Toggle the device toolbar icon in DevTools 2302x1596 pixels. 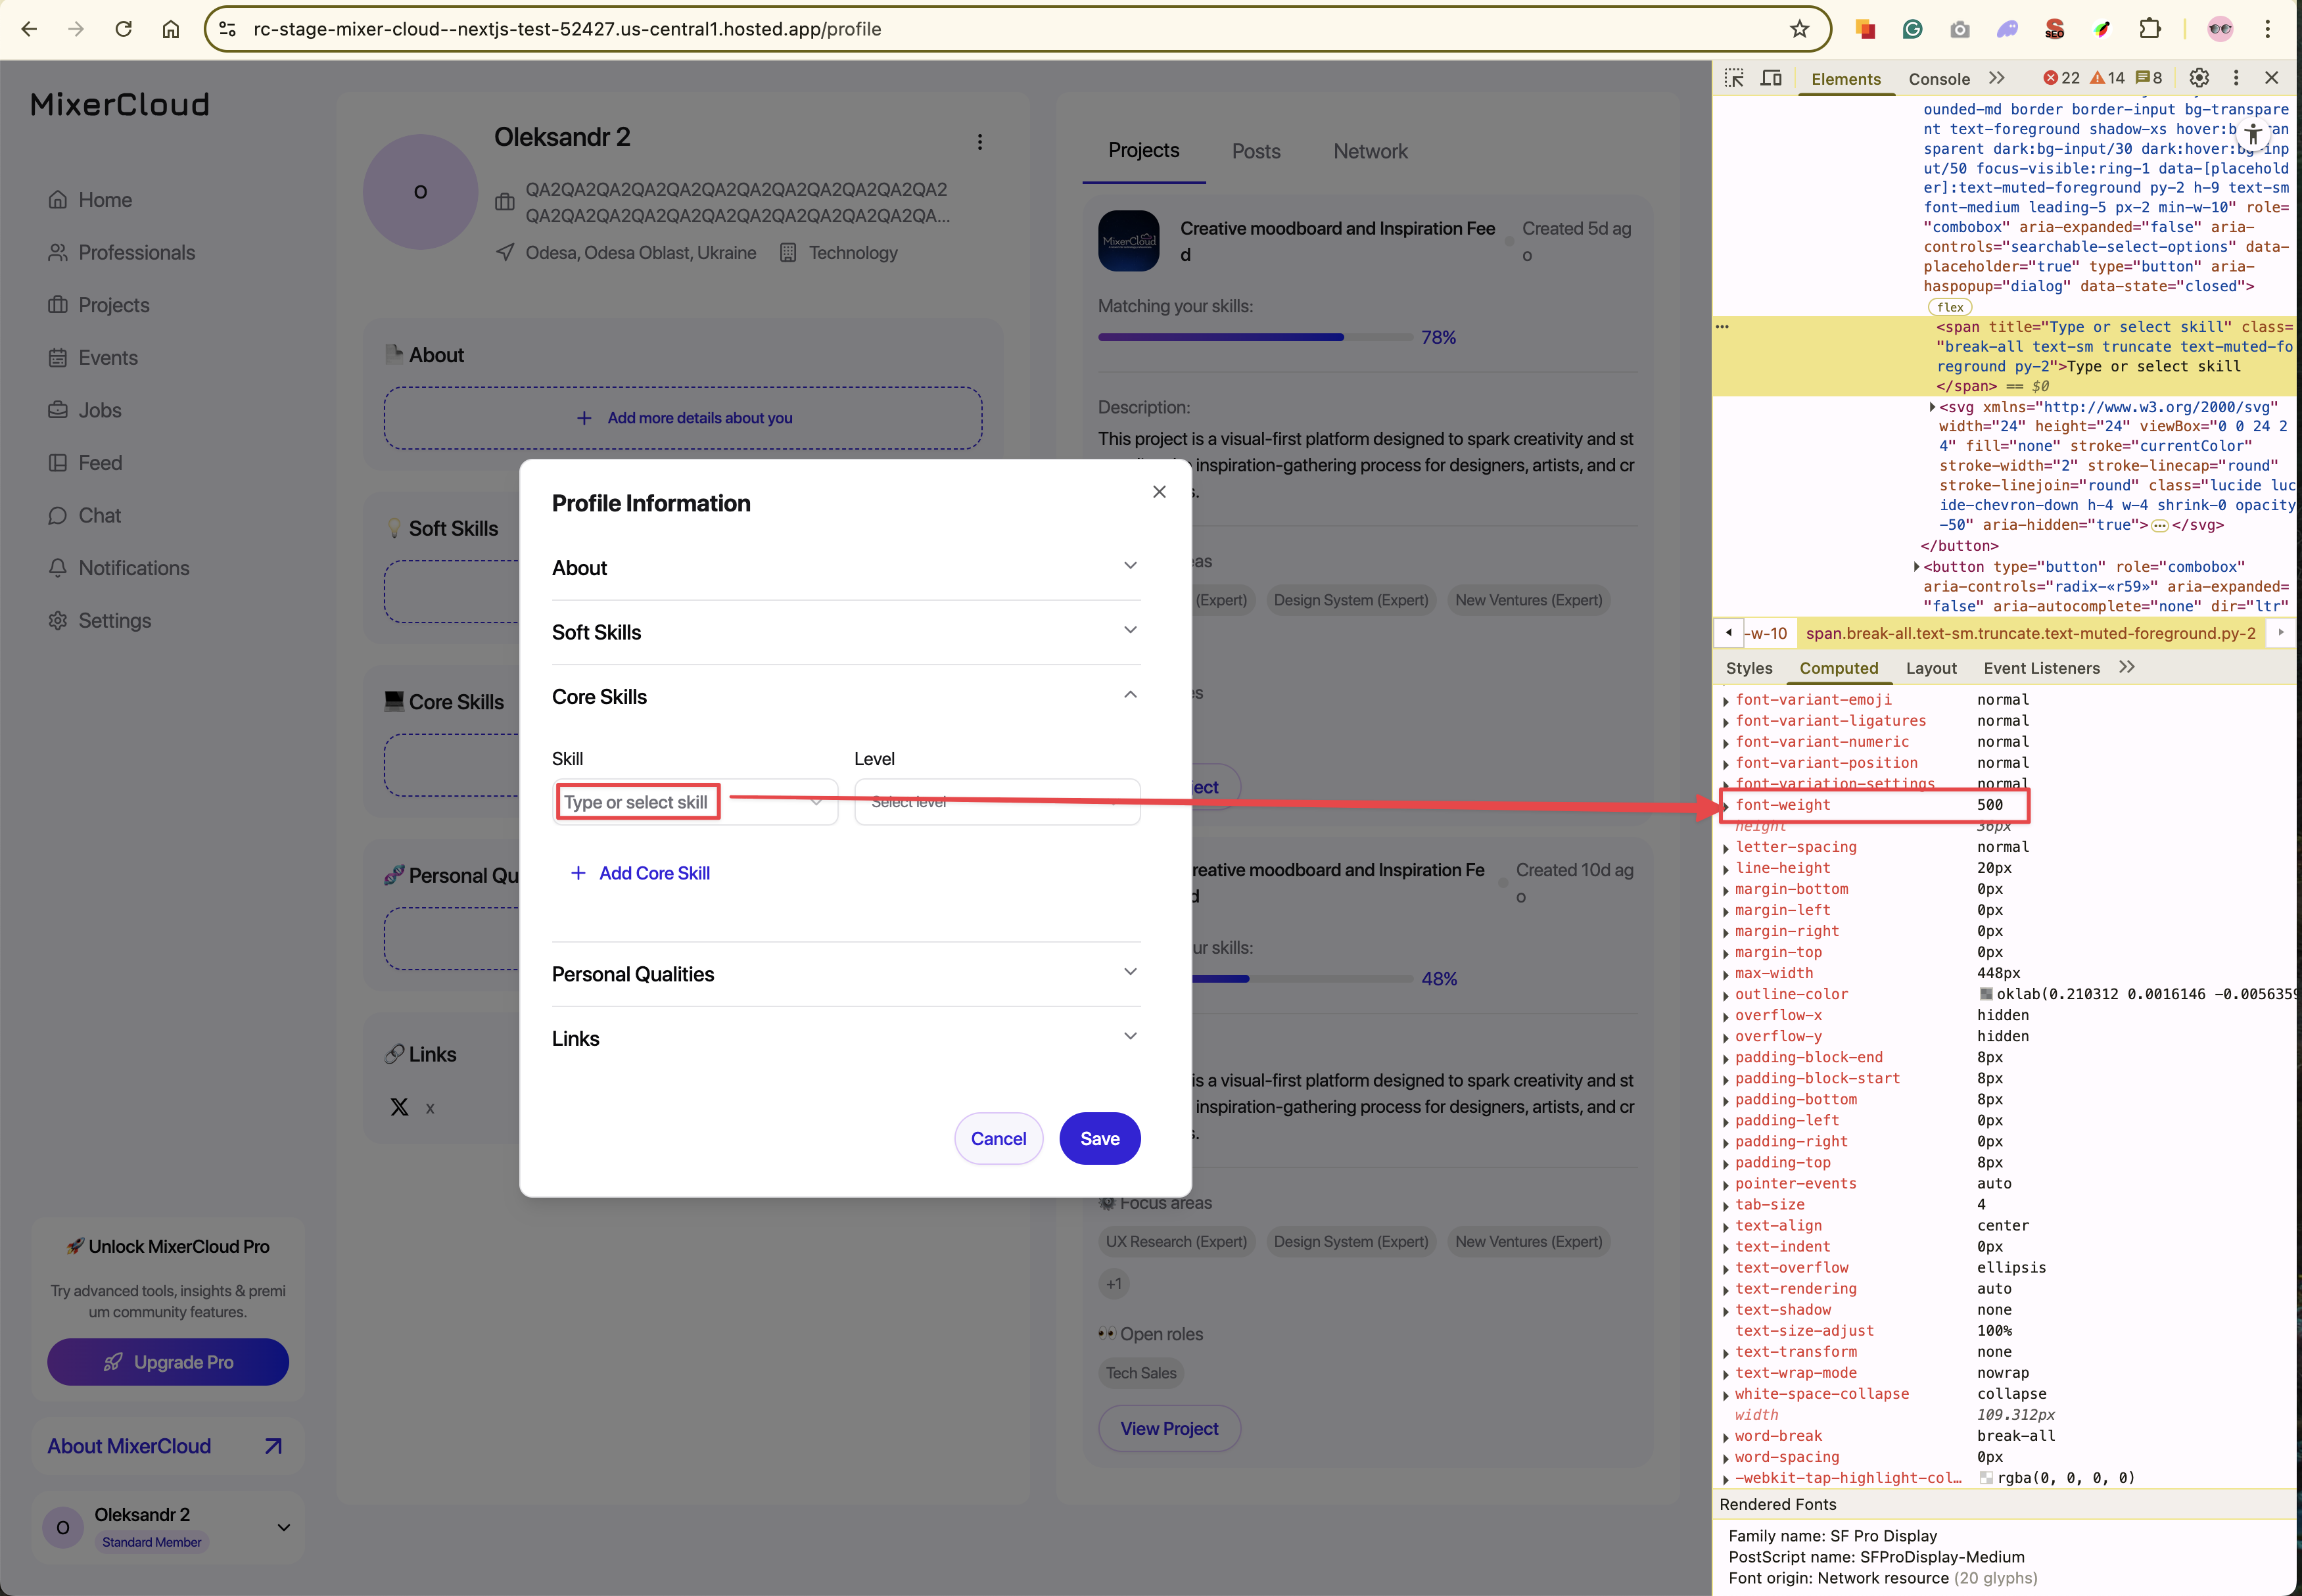click(1771, 78)
